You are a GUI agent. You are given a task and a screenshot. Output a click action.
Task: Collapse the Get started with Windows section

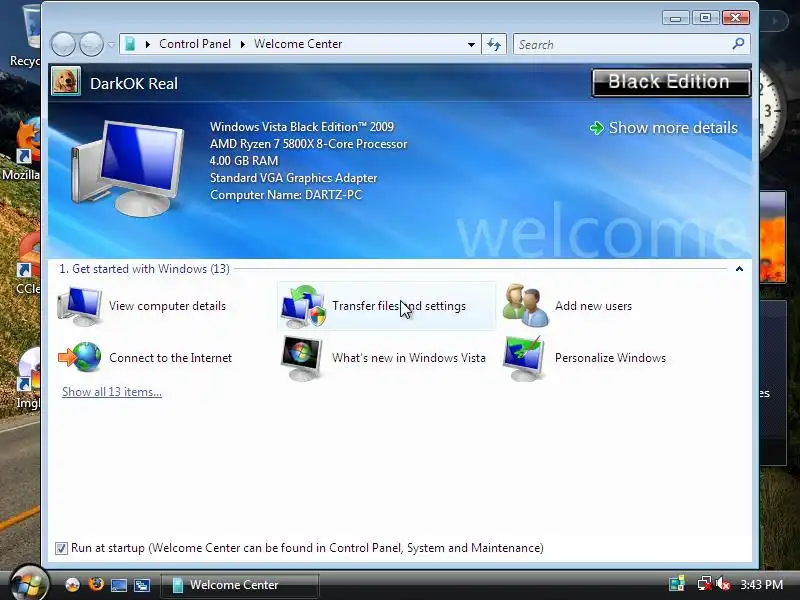coord(739,269)
